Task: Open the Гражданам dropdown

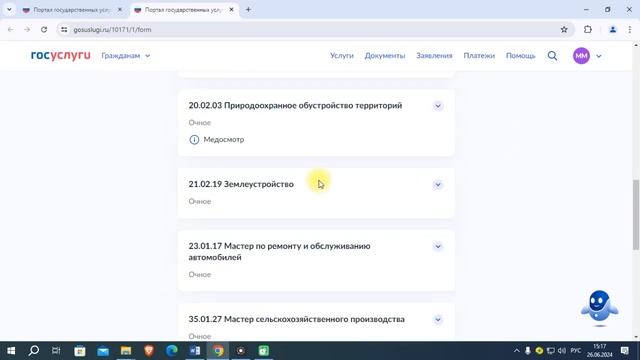Action: pyautogui.click(x=126, y=56)
